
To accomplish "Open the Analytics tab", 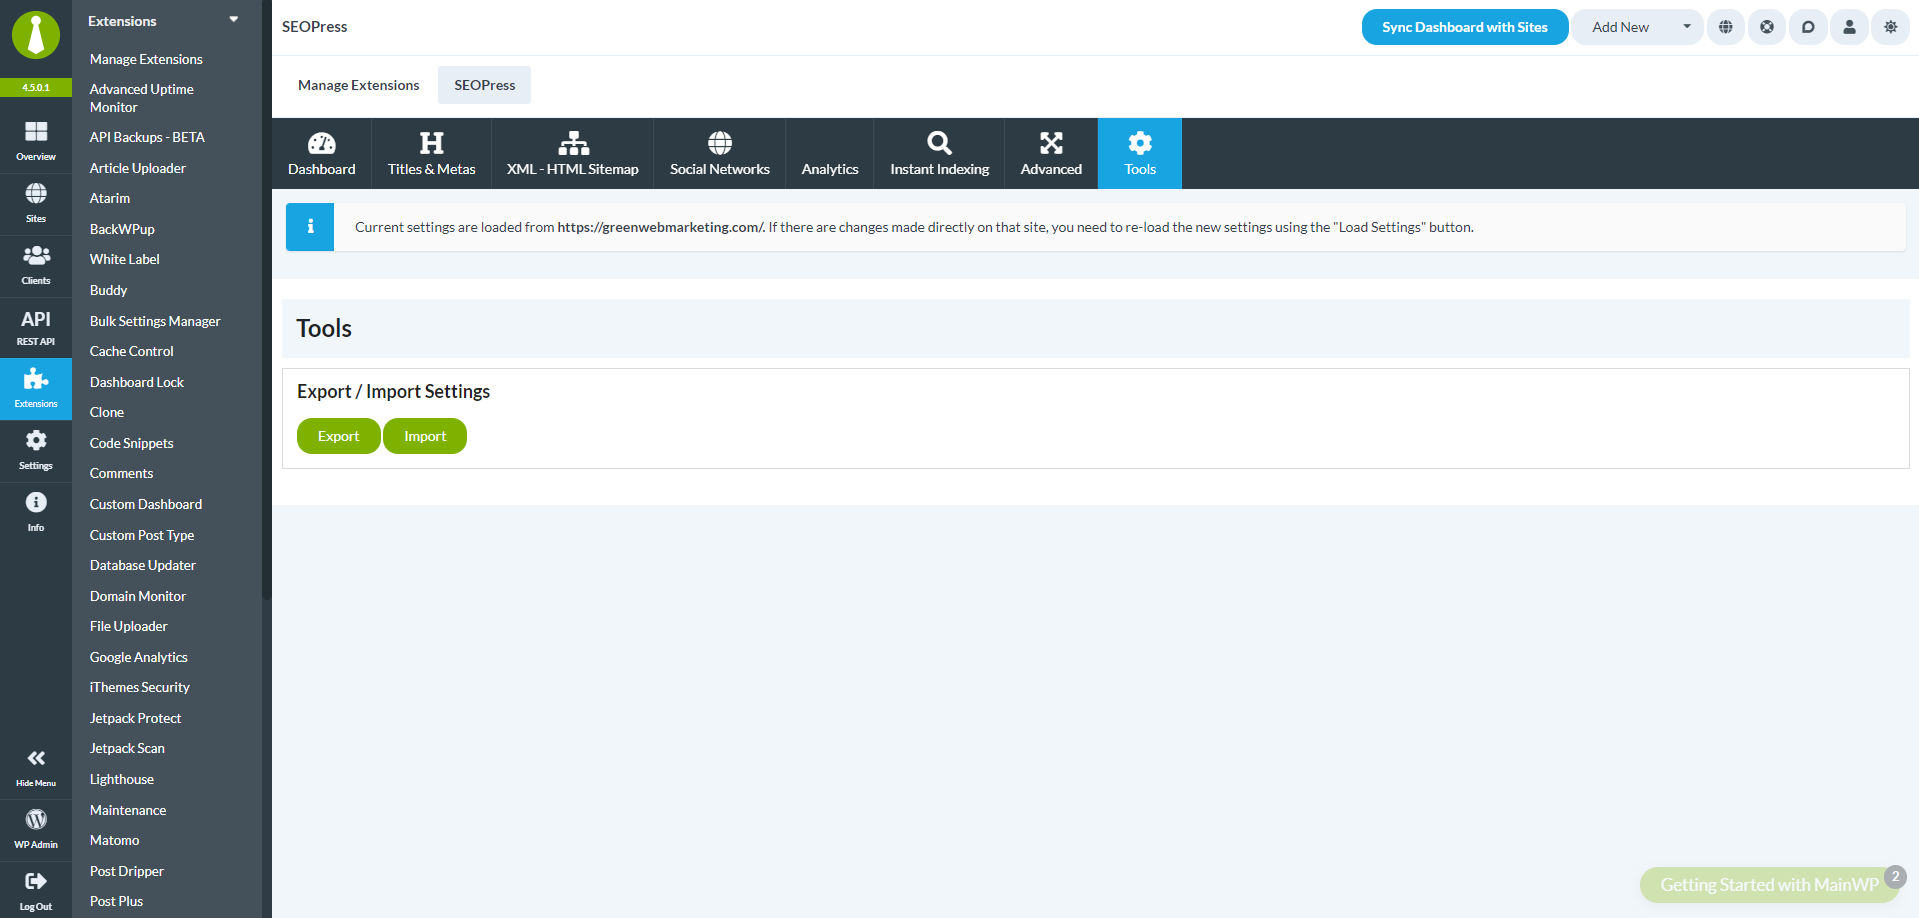I will pyautogui.click(x=830, y=153).
